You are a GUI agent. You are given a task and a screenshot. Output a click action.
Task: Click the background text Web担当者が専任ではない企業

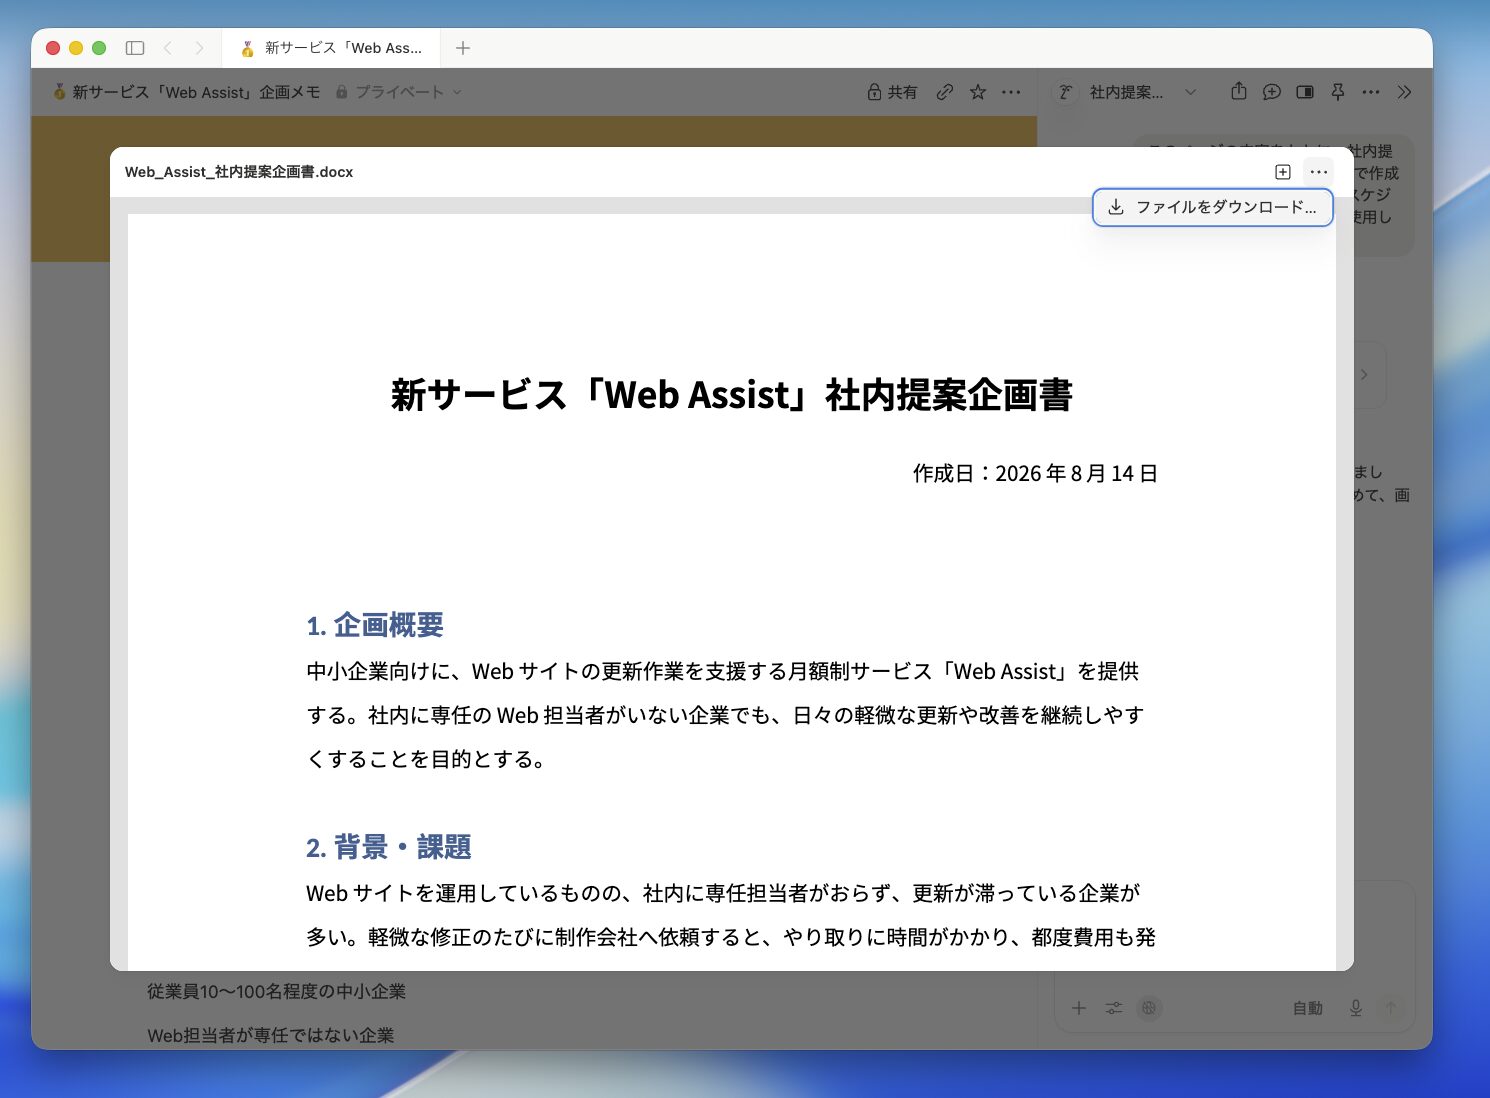pyautogui.click(x=270, y=1035)
